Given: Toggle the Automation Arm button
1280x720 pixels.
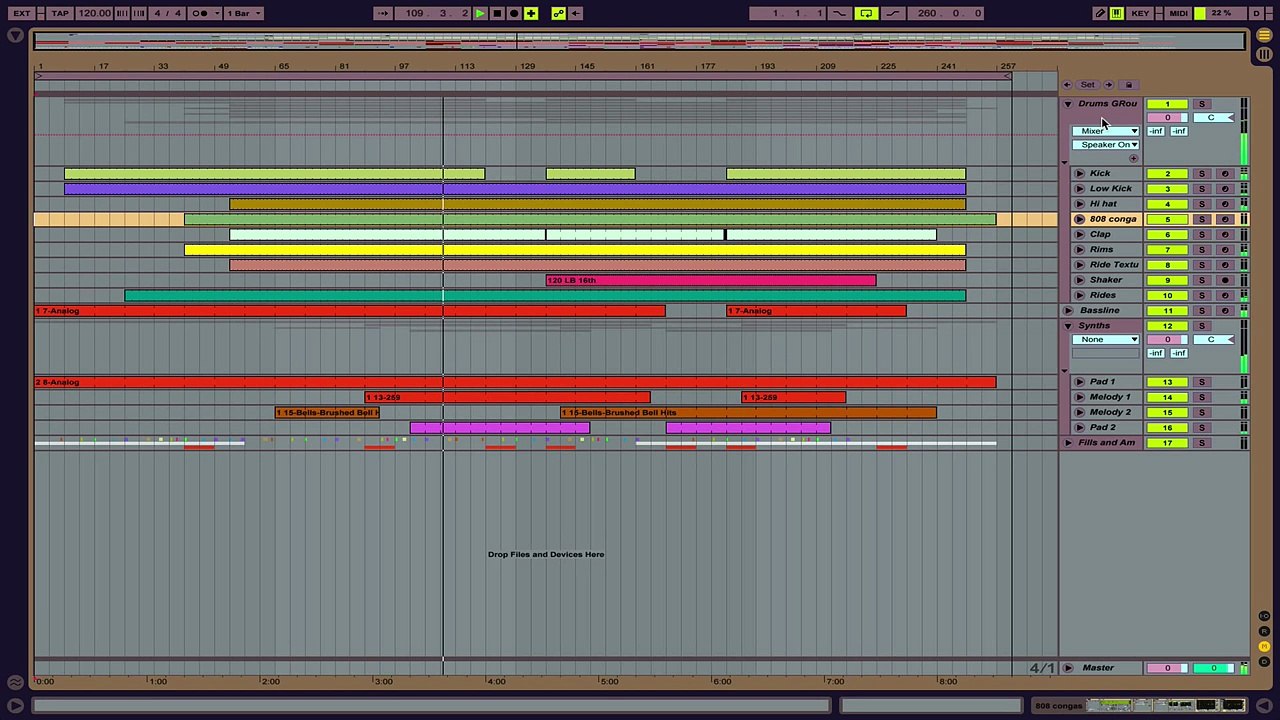Looking at the screenshot, I should tap(558, 13).
